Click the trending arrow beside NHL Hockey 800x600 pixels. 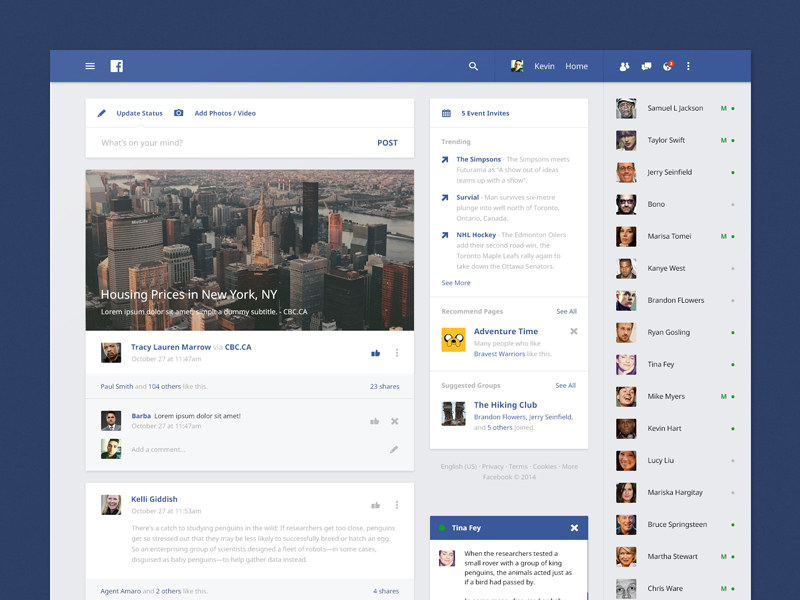click(443, 235)
